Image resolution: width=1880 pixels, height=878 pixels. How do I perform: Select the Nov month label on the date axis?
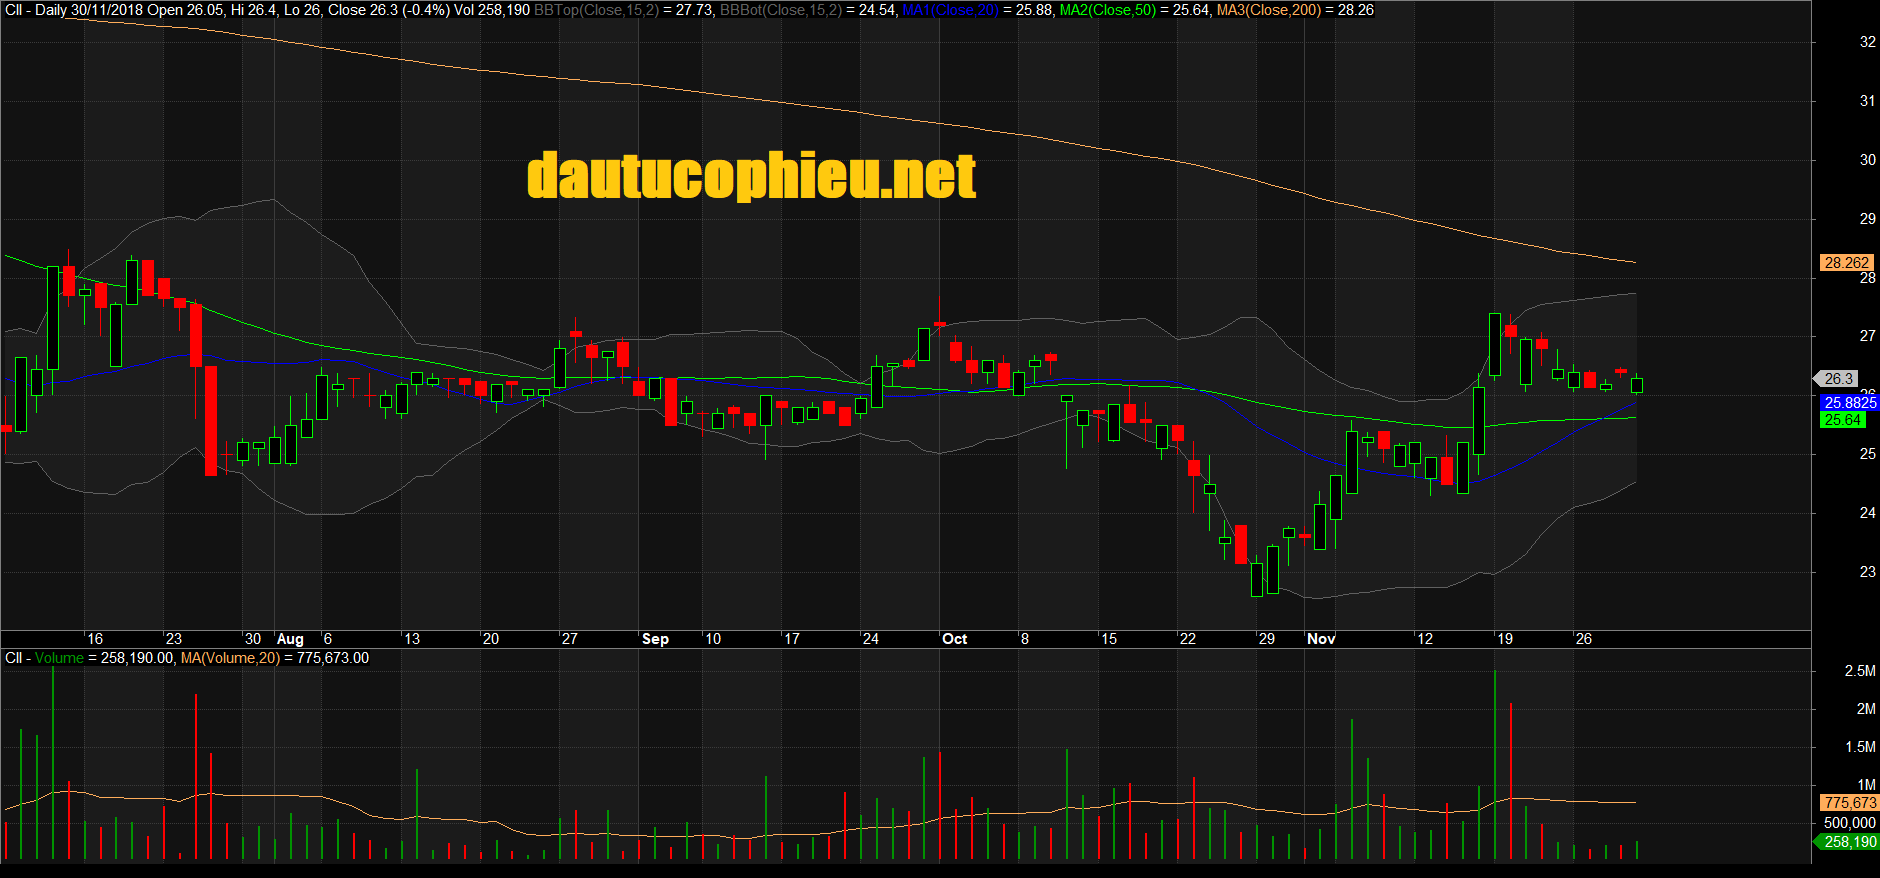point(1321,639)
